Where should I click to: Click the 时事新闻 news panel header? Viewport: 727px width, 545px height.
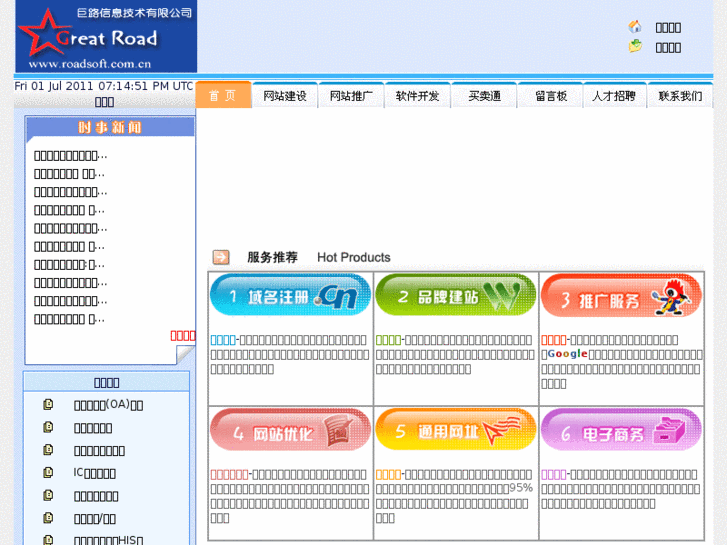click(110, 127)
